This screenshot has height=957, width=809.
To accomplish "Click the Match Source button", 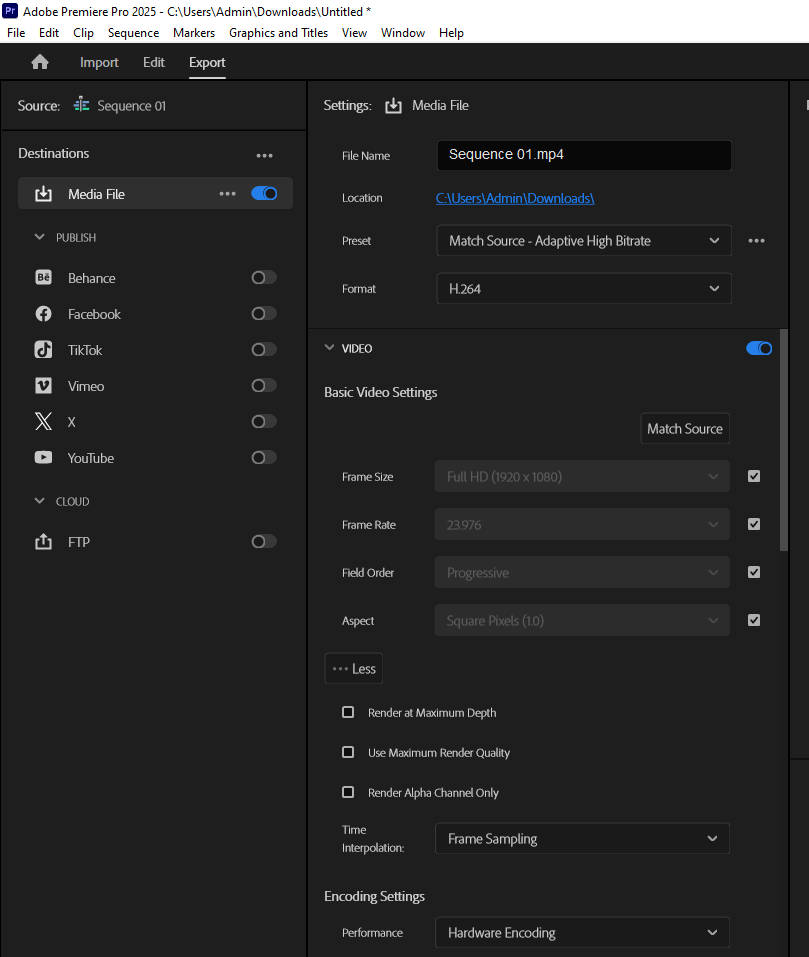I will coord(685,428).
